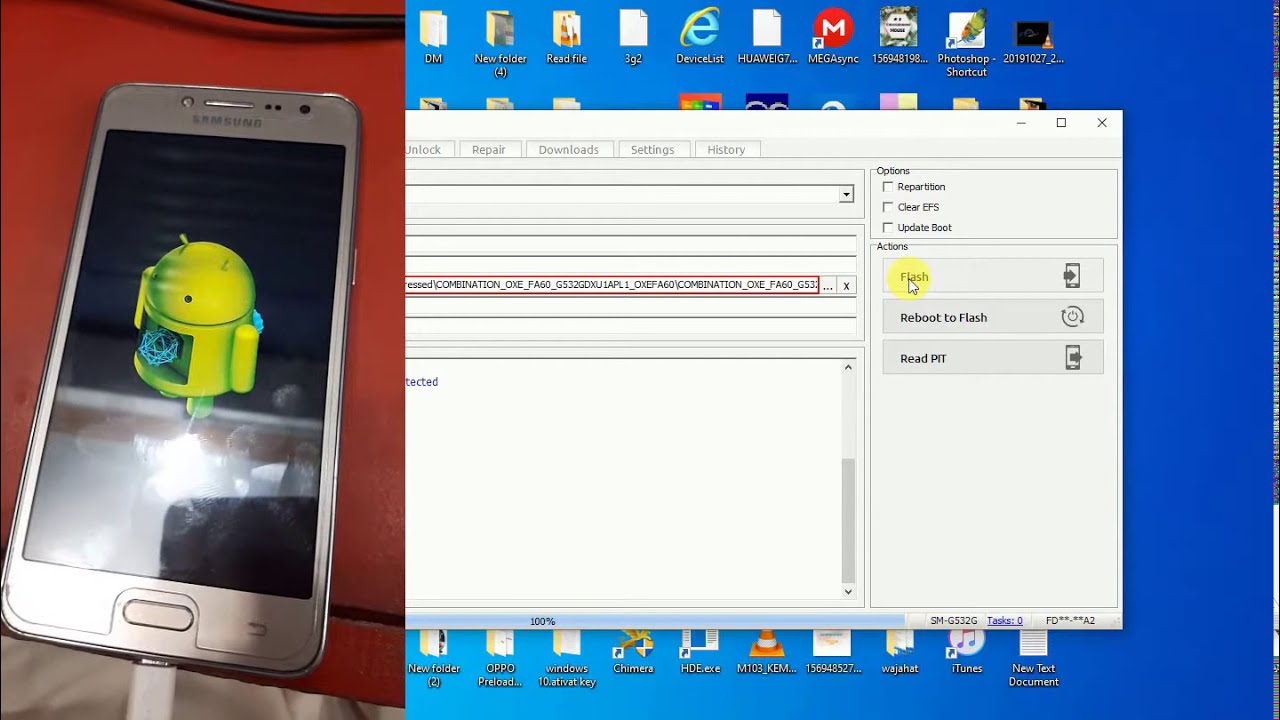Click the Flash action button

[992, 276]
